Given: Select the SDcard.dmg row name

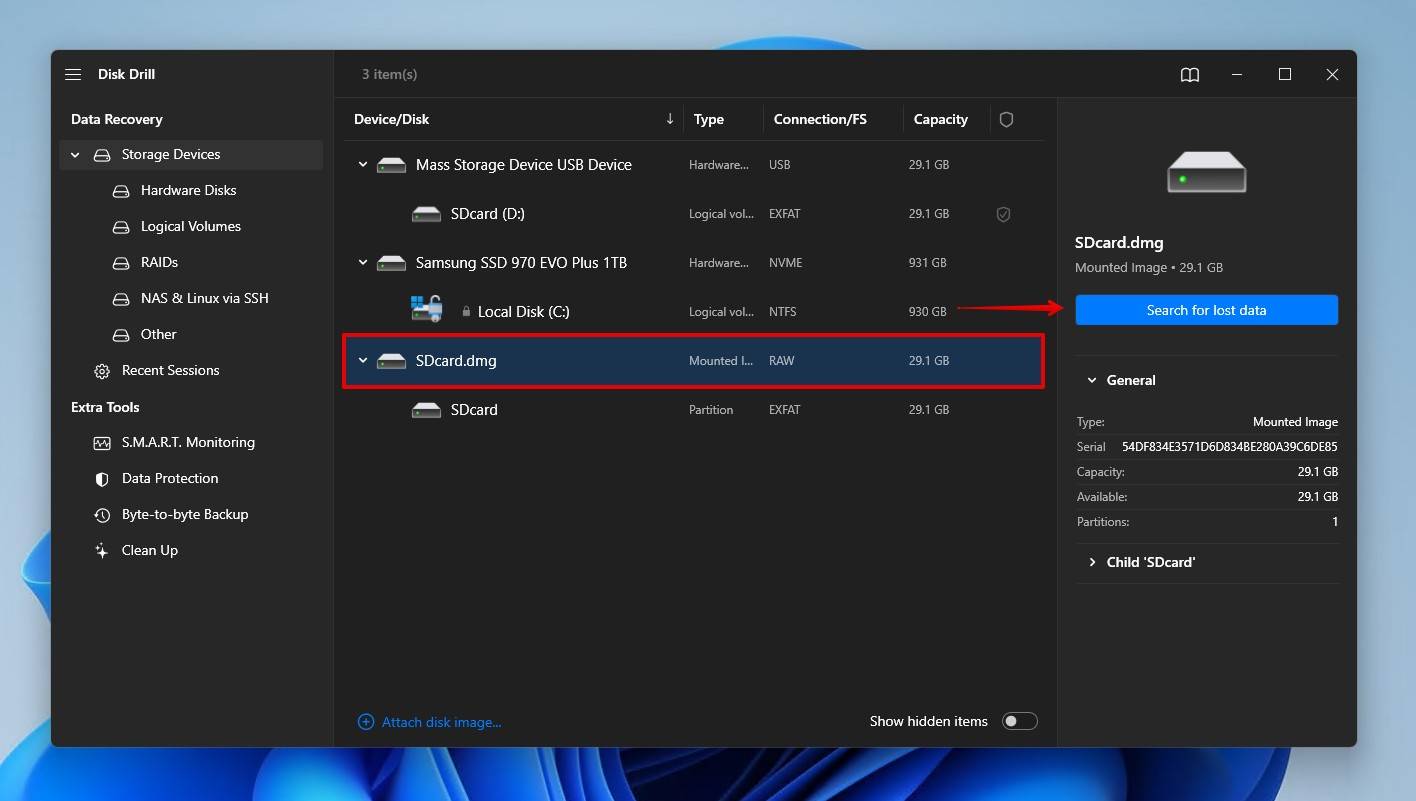Looking at the screenshot, I should (x=456, y=361).
